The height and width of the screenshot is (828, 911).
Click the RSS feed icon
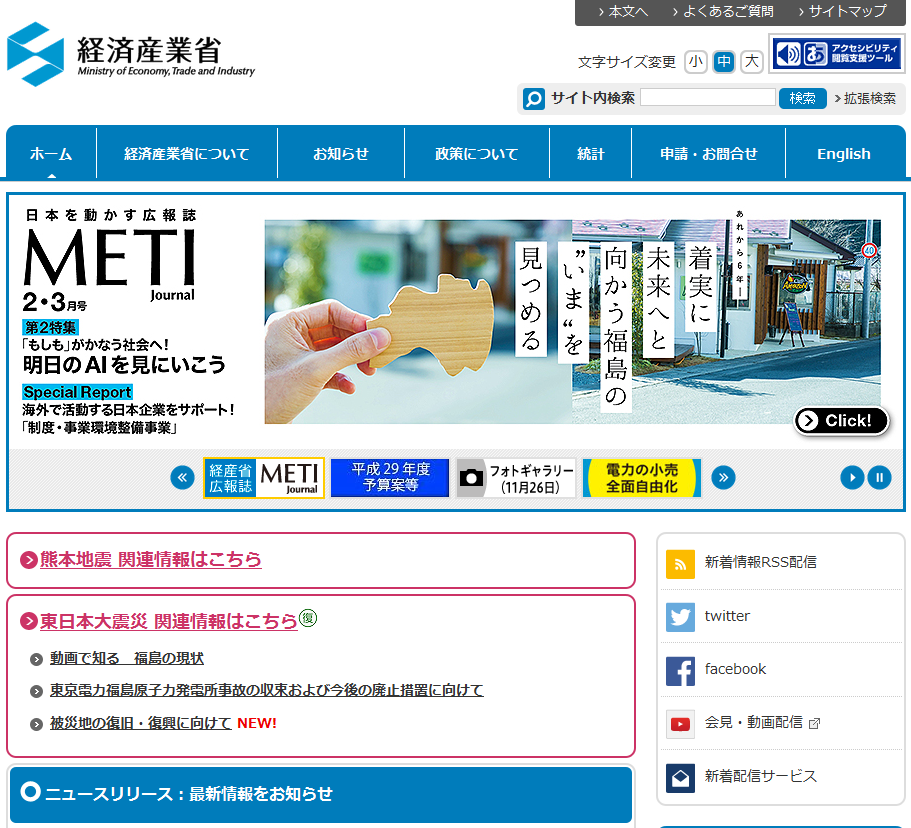tap(680, 564)
